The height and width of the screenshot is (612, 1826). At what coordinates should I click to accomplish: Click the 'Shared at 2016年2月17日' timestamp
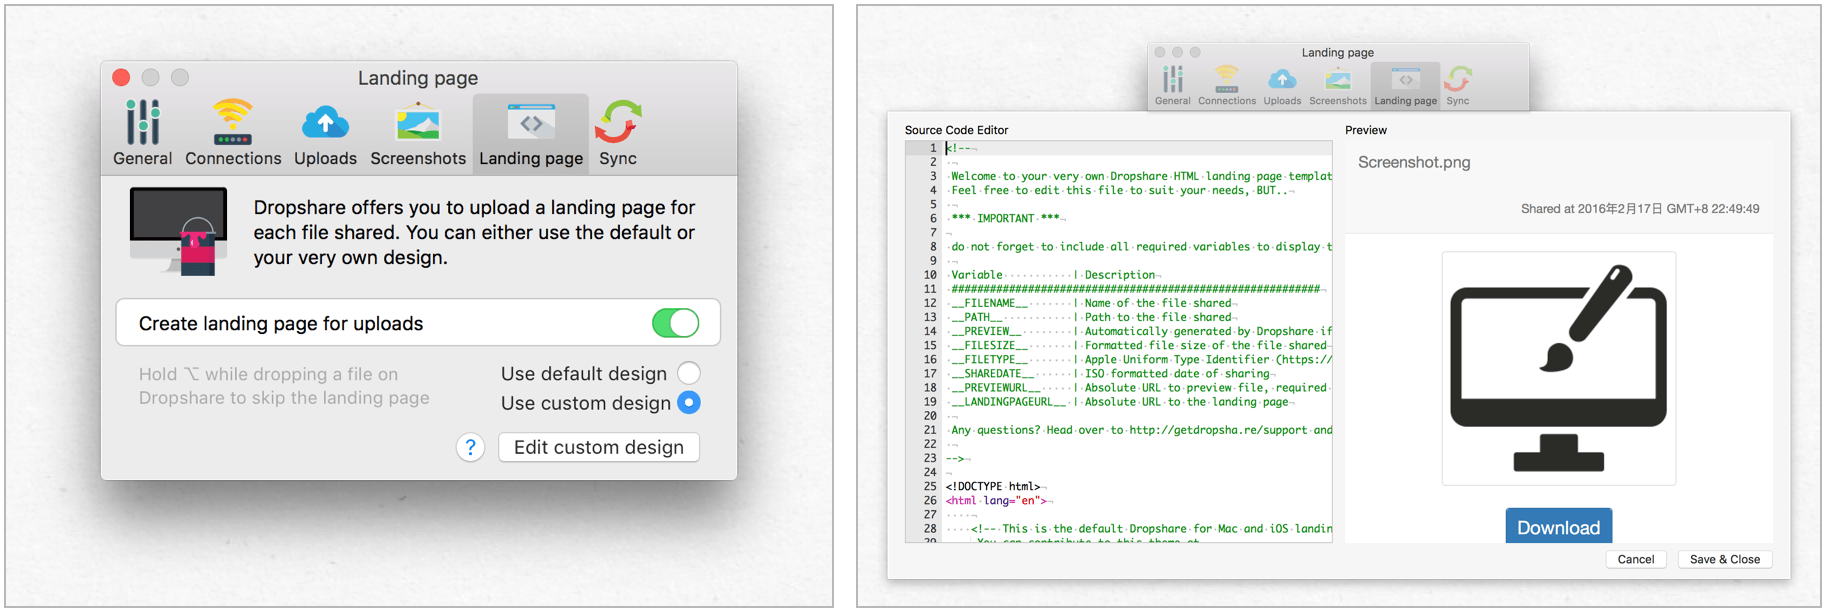[1640, 209]
